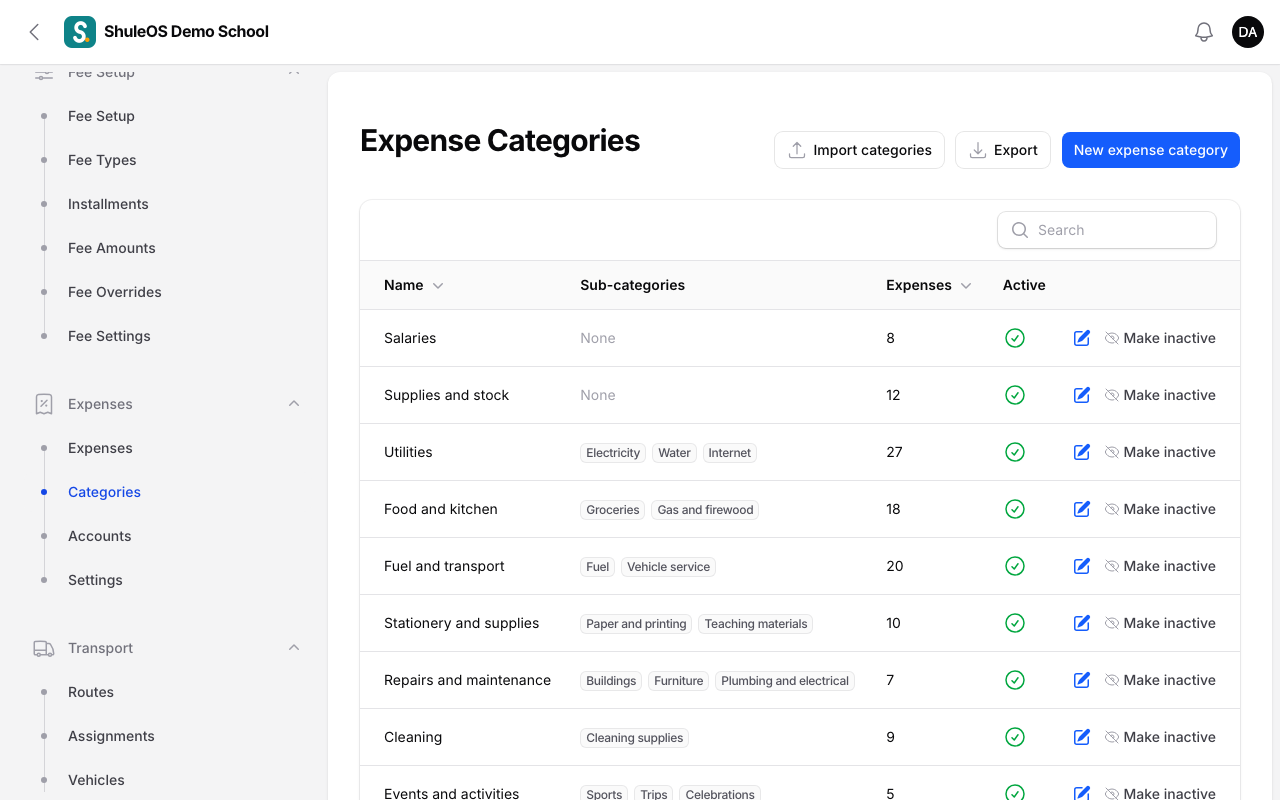The image size is (1280, 800).
Task: Edit the Fuel and transport category
Action: 1081,566
